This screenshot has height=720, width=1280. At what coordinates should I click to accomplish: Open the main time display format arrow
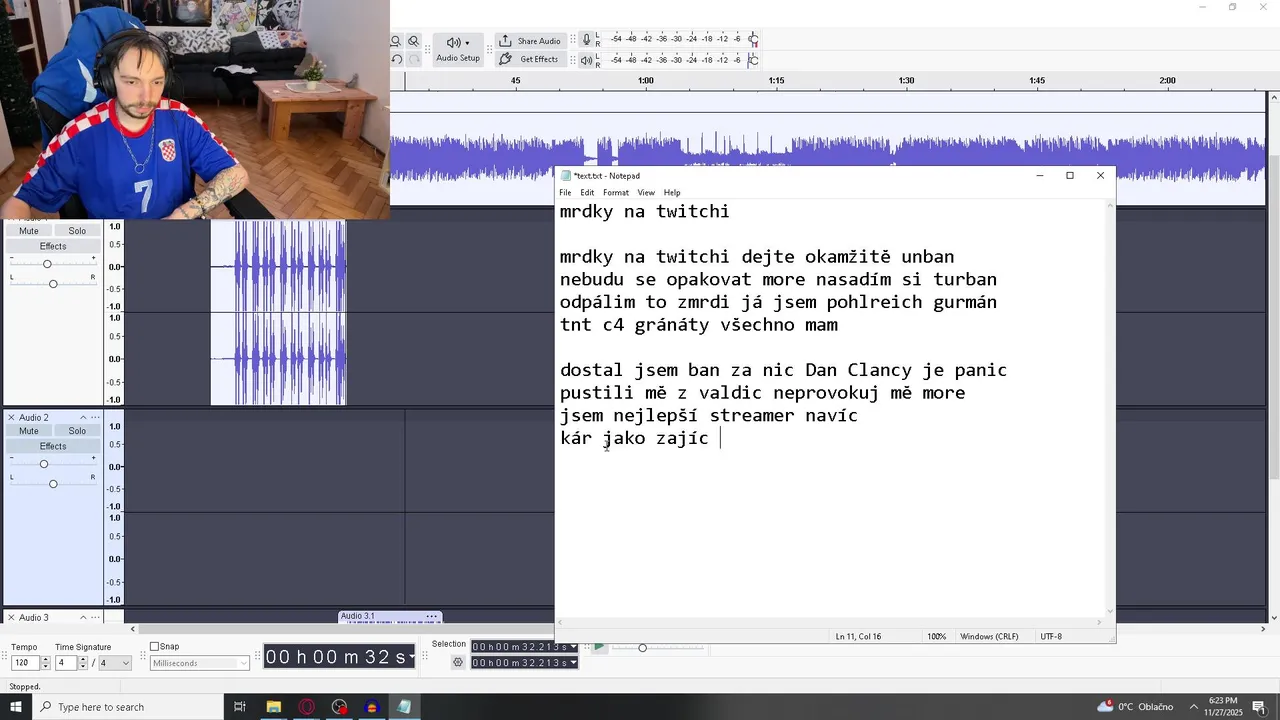(411, 657)
